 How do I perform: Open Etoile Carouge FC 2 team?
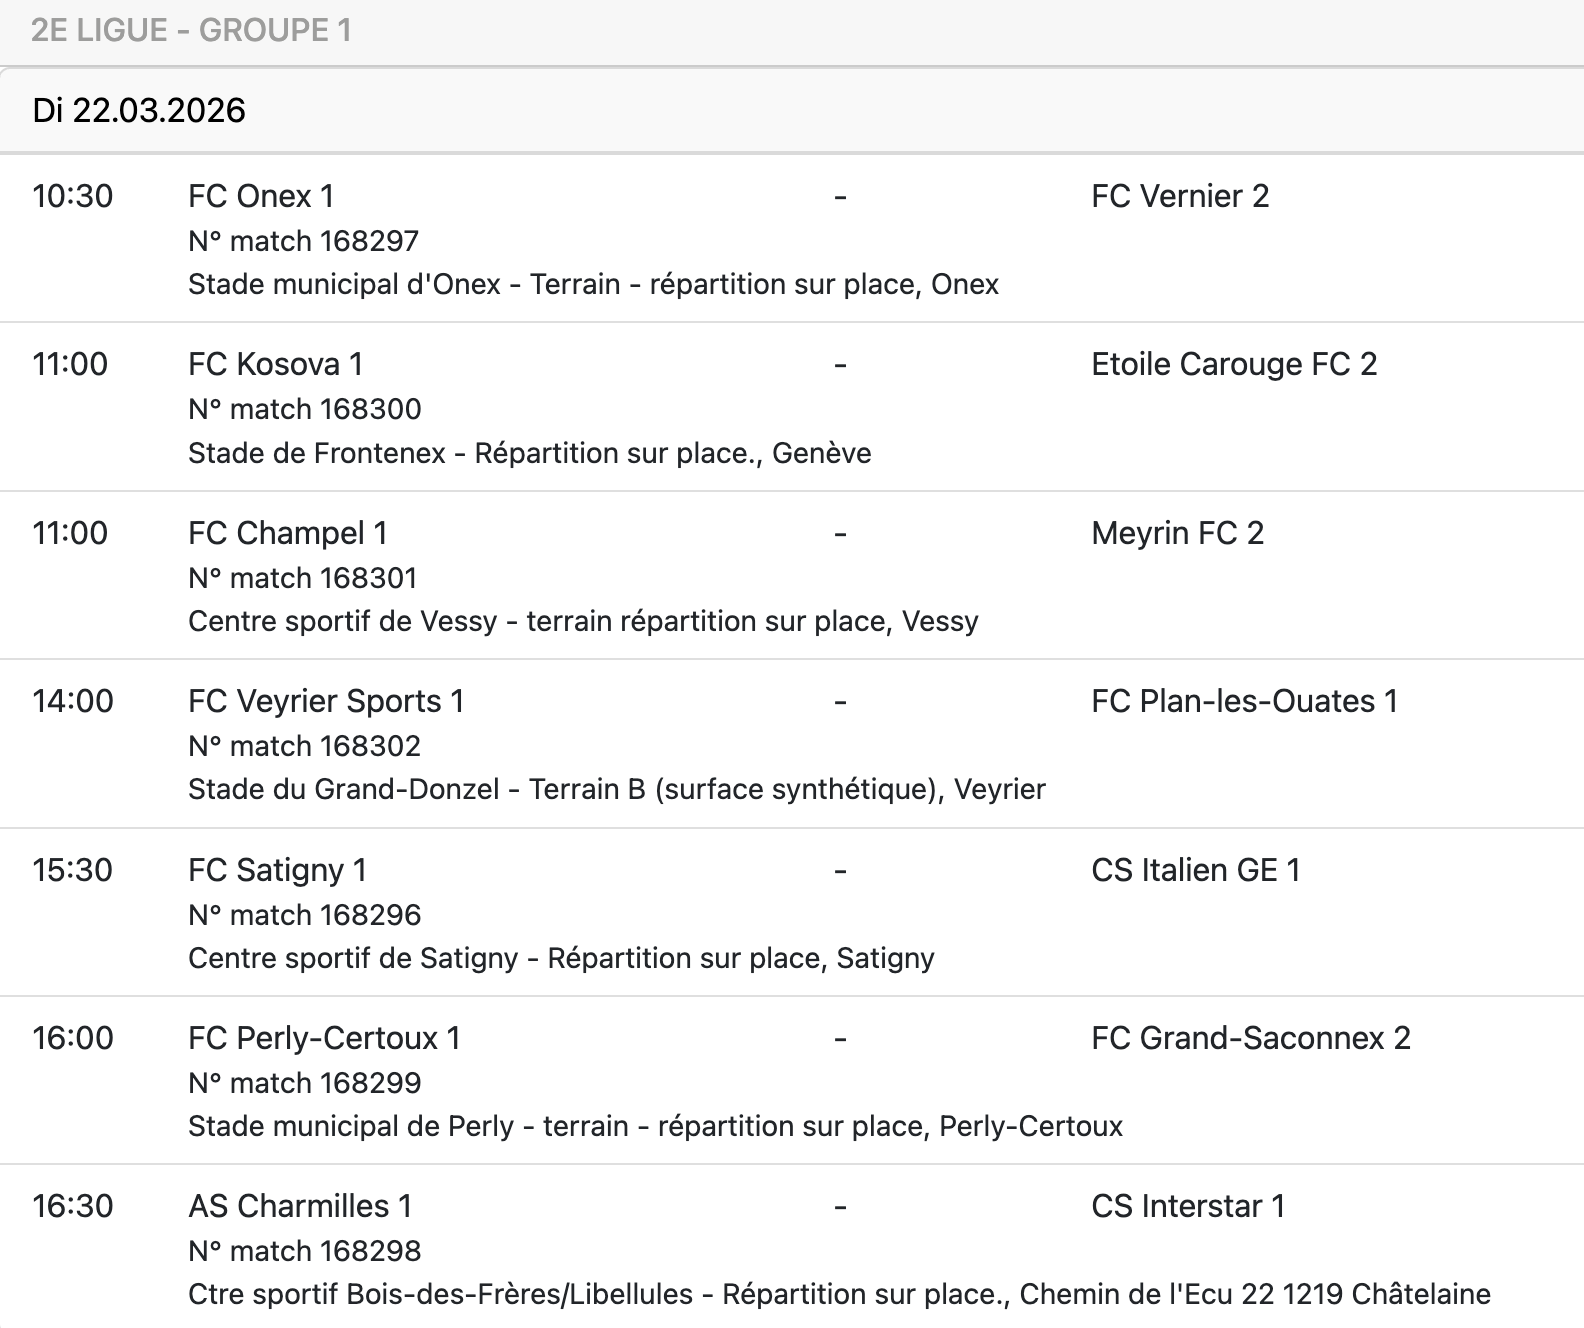(x=1234, y=364)
